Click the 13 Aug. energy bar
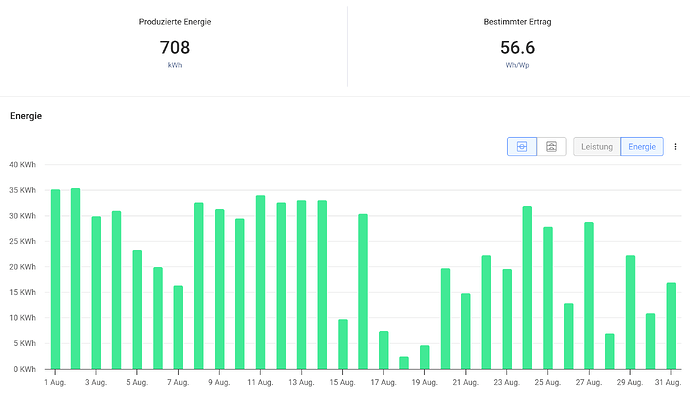Screen dimensions: 690x398 pos(301,285)
